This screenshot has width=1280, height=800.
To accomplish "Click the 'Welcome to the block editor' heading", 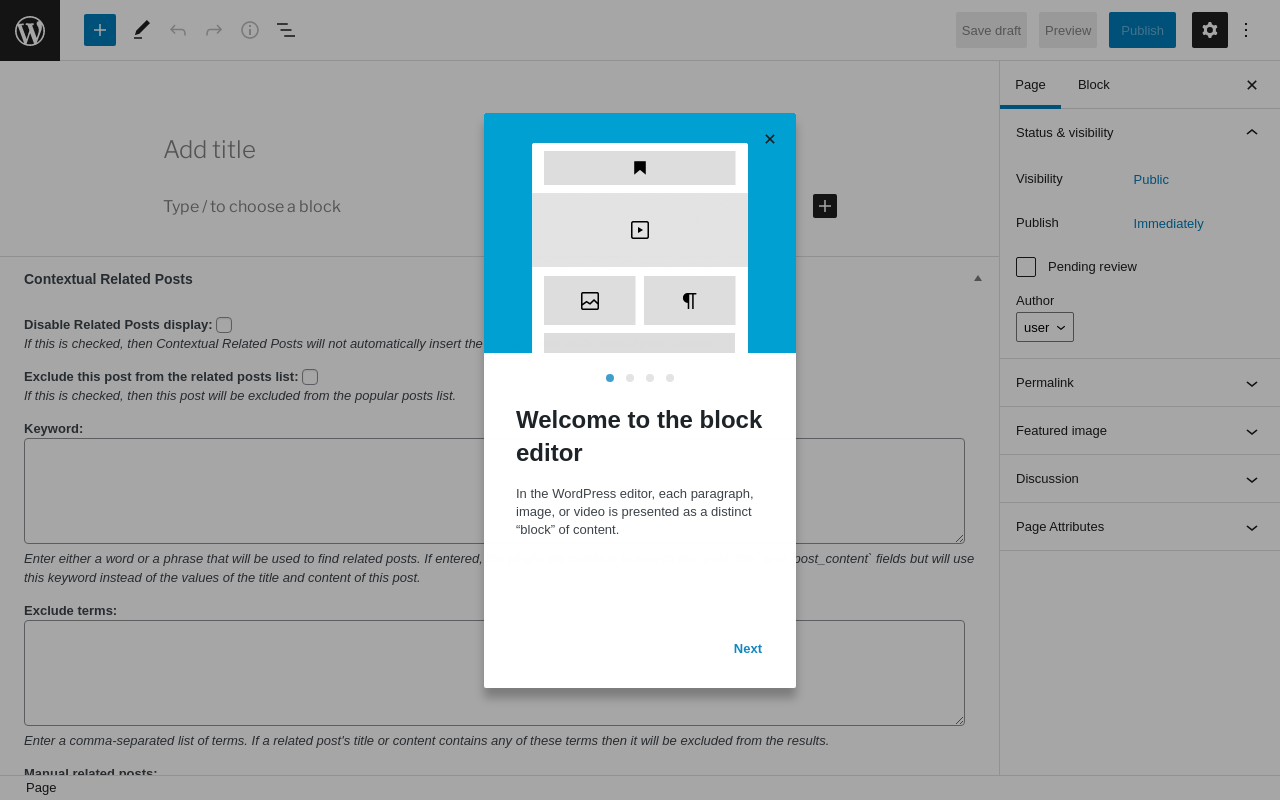I will pyautogui.click(x=640, y=436).
